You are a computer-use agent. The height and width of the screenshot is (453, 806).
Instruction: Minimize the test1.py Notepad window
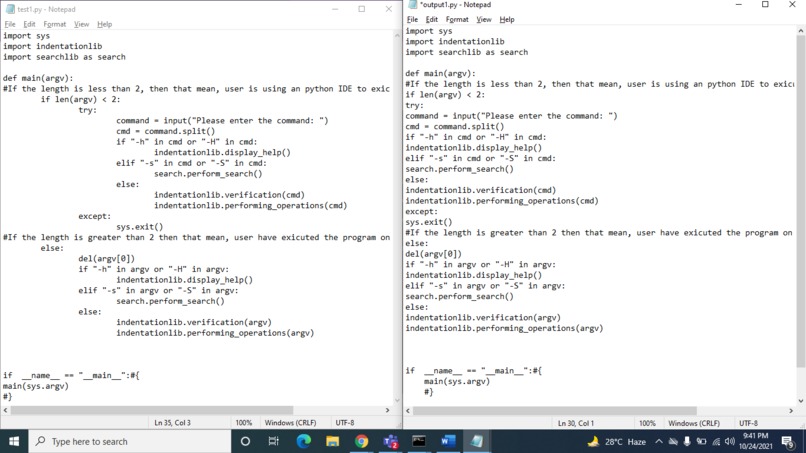[x=335, y=9]
